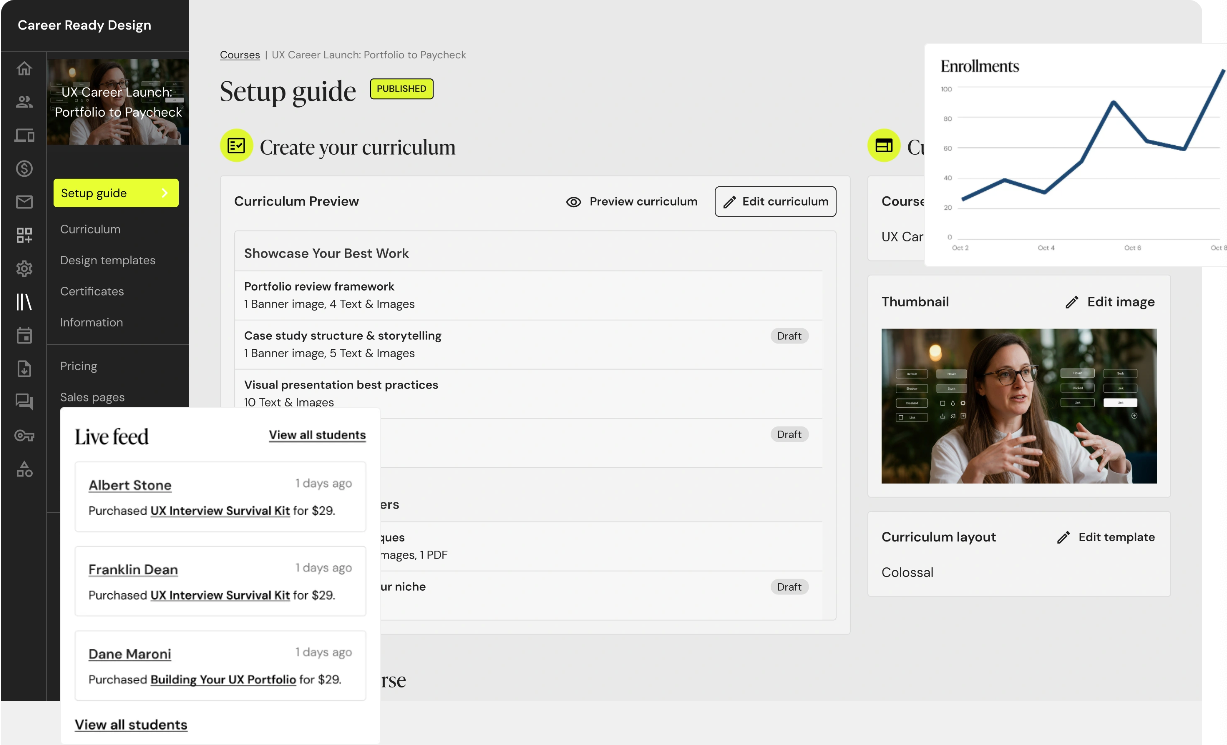Open Albert Stone's student profile link
Viewport: 1227px width, 745px height.
click(x=130, y=485)
